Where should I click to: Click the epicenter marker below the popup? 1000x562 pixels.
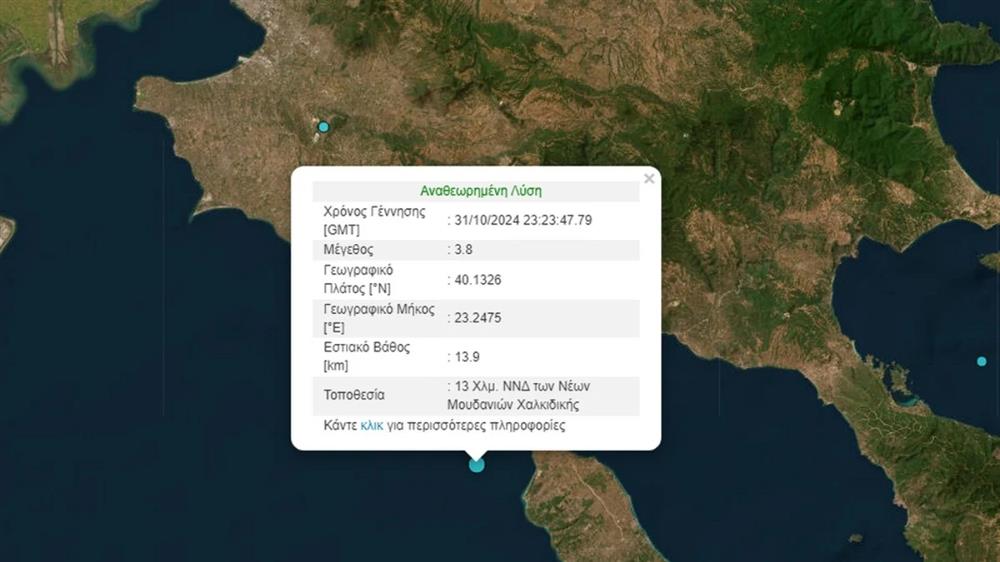tap(477, 464)
